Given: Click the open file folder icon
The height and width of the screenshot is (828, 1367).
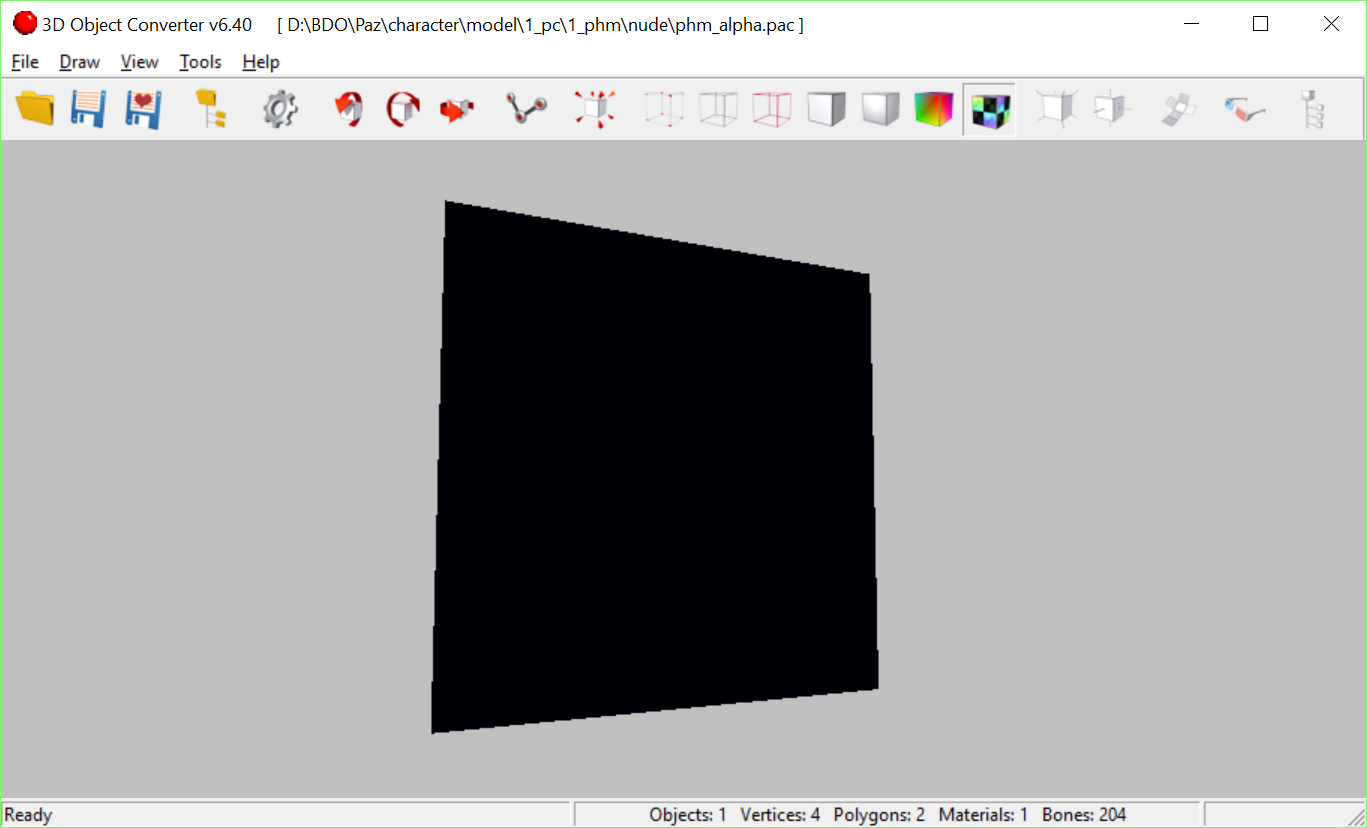Looking at the screenshot, I should (x=35, y=108).
